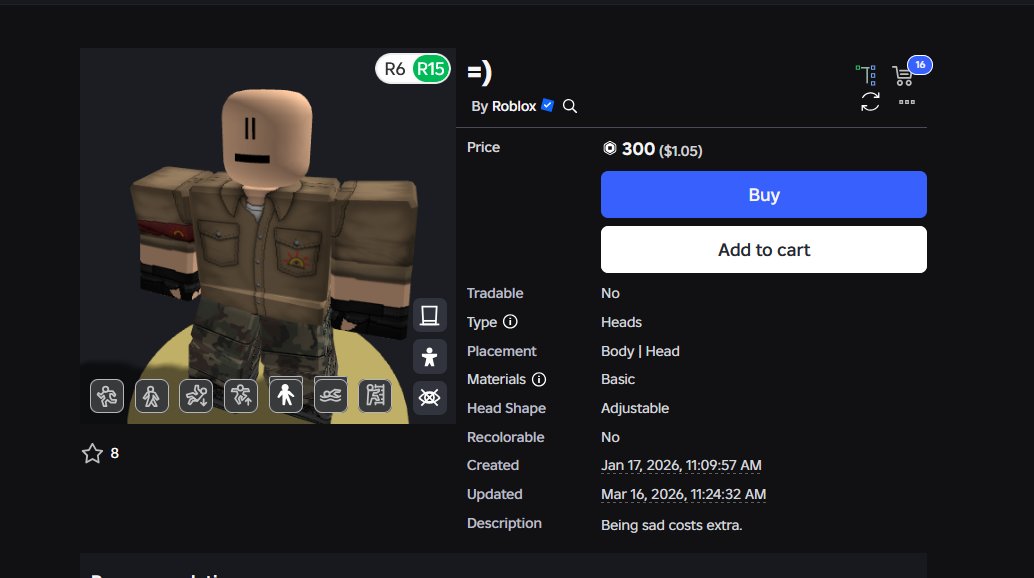Play the run animation preview icon
The image size is (1034, 578).
[107, 396]
